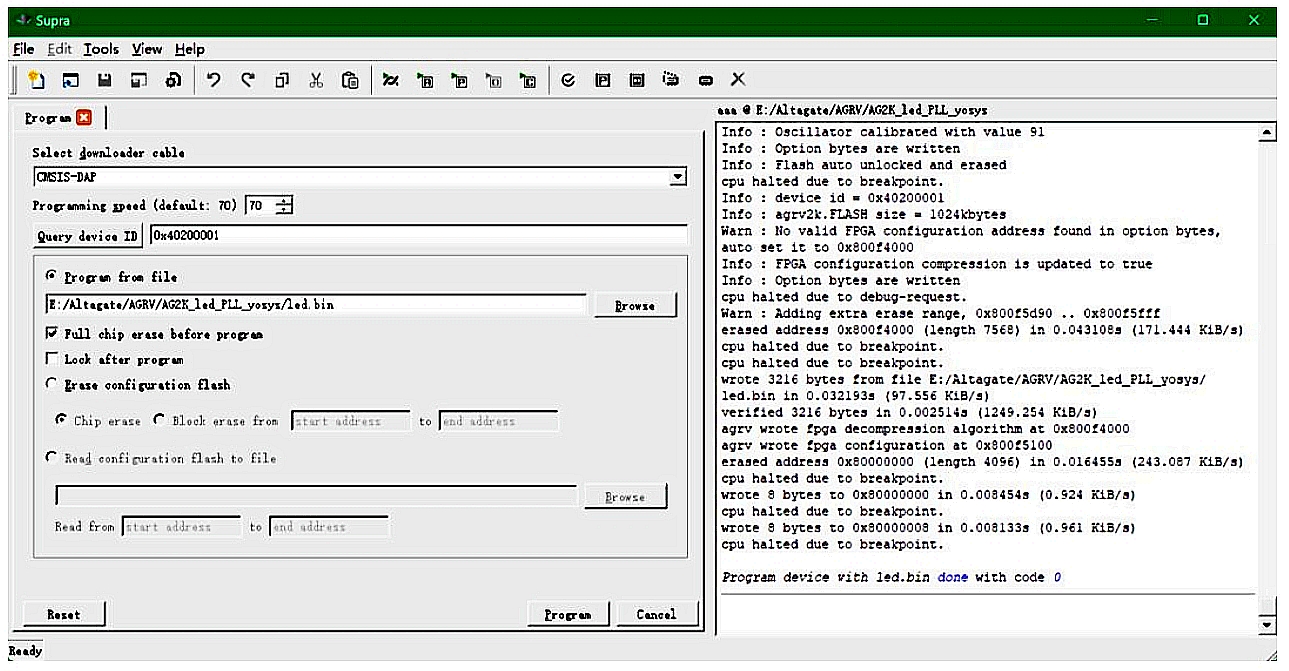Open the Tools menu
Image resolution: width=1289 pixels, height=671 pixels.
point(101,49)
